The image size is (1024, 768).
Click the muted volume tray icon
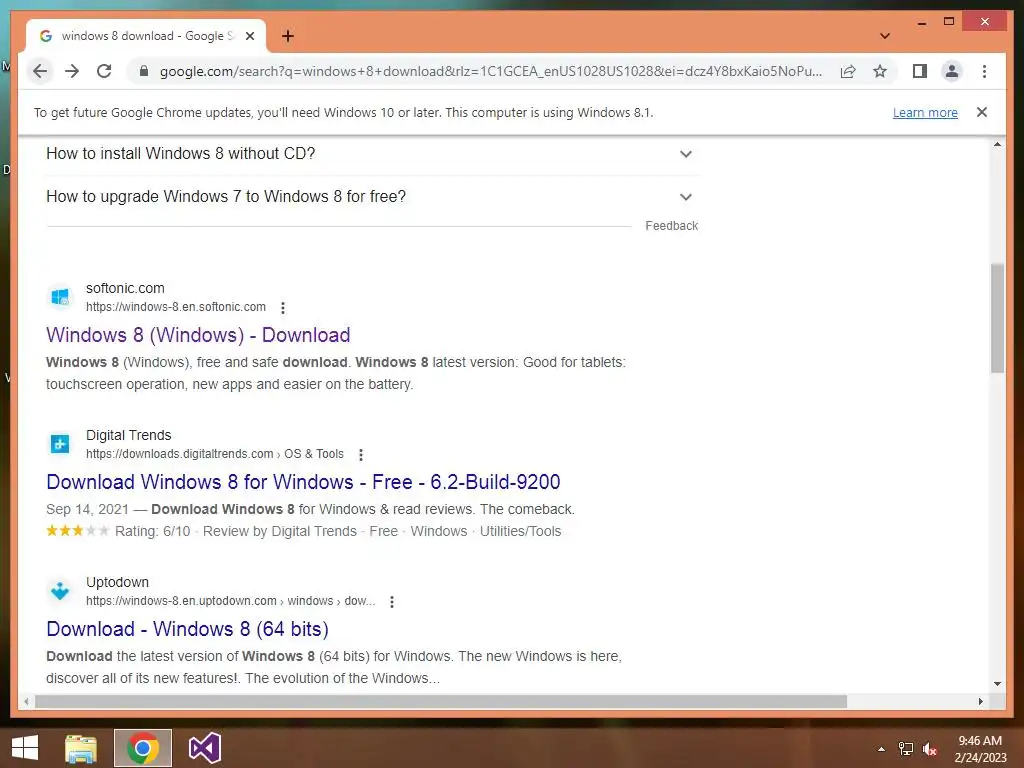(x=929, y=749)
